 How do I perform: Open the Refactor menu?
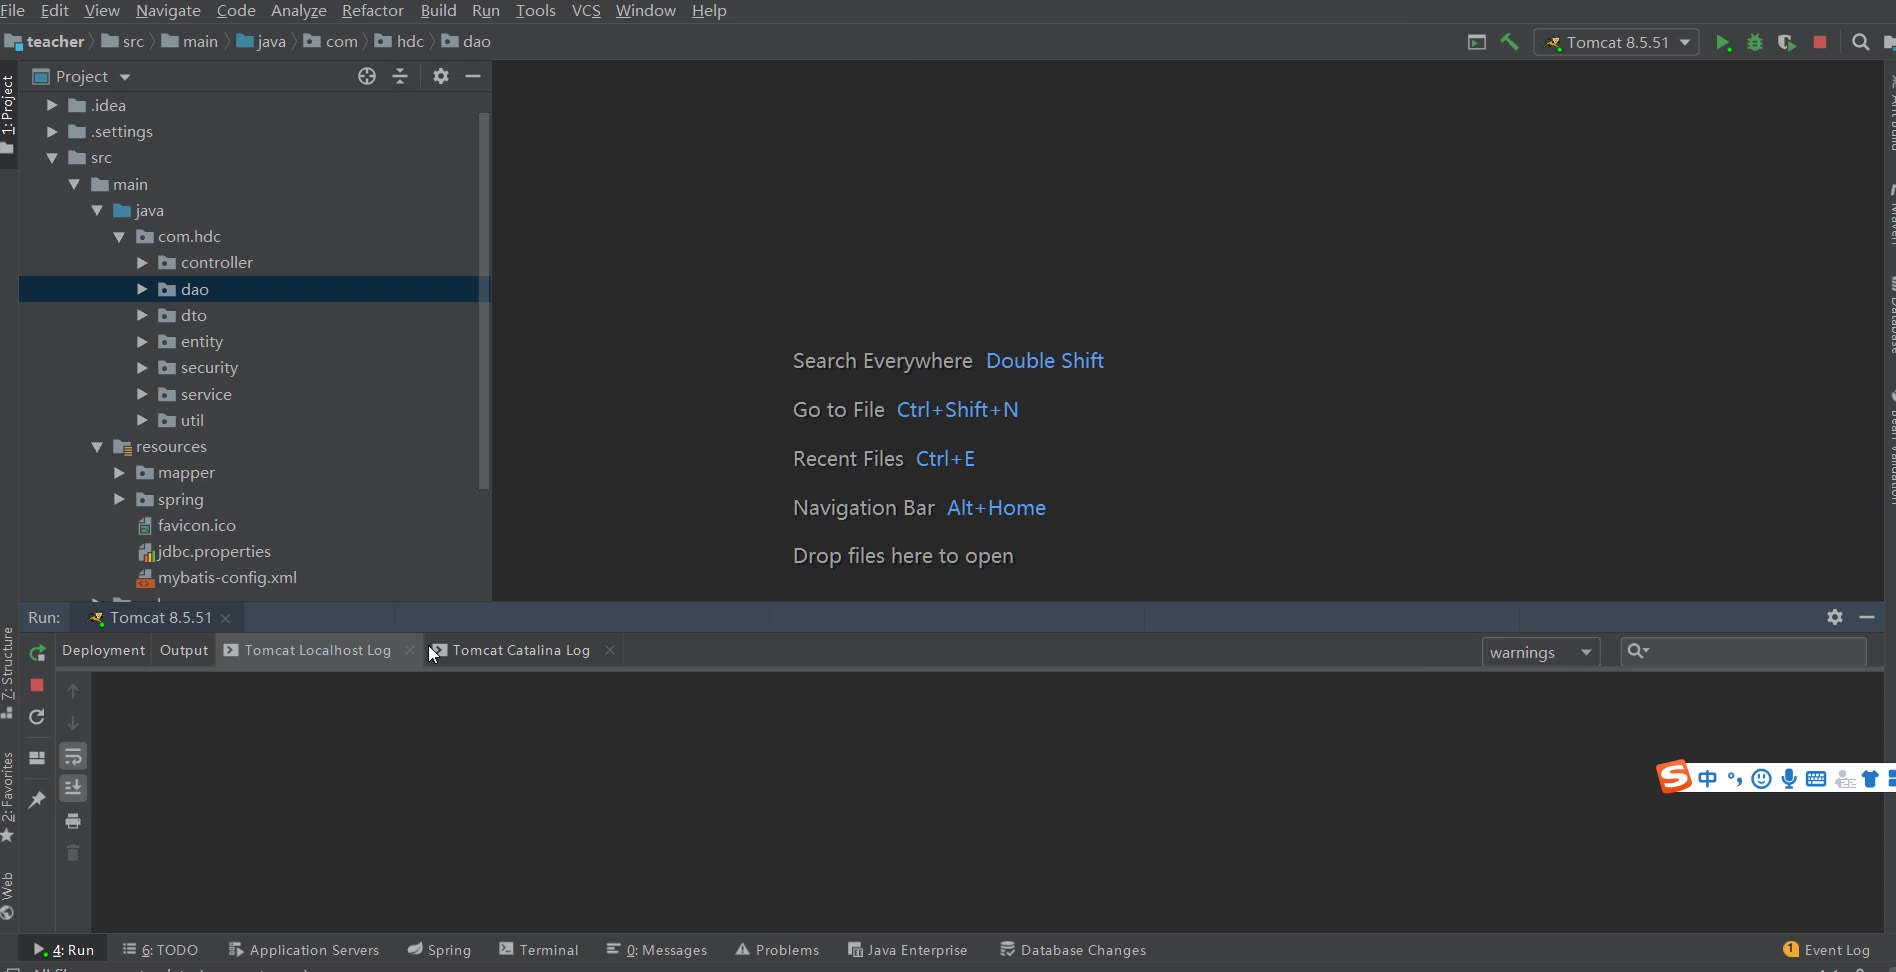pos(372,11)
